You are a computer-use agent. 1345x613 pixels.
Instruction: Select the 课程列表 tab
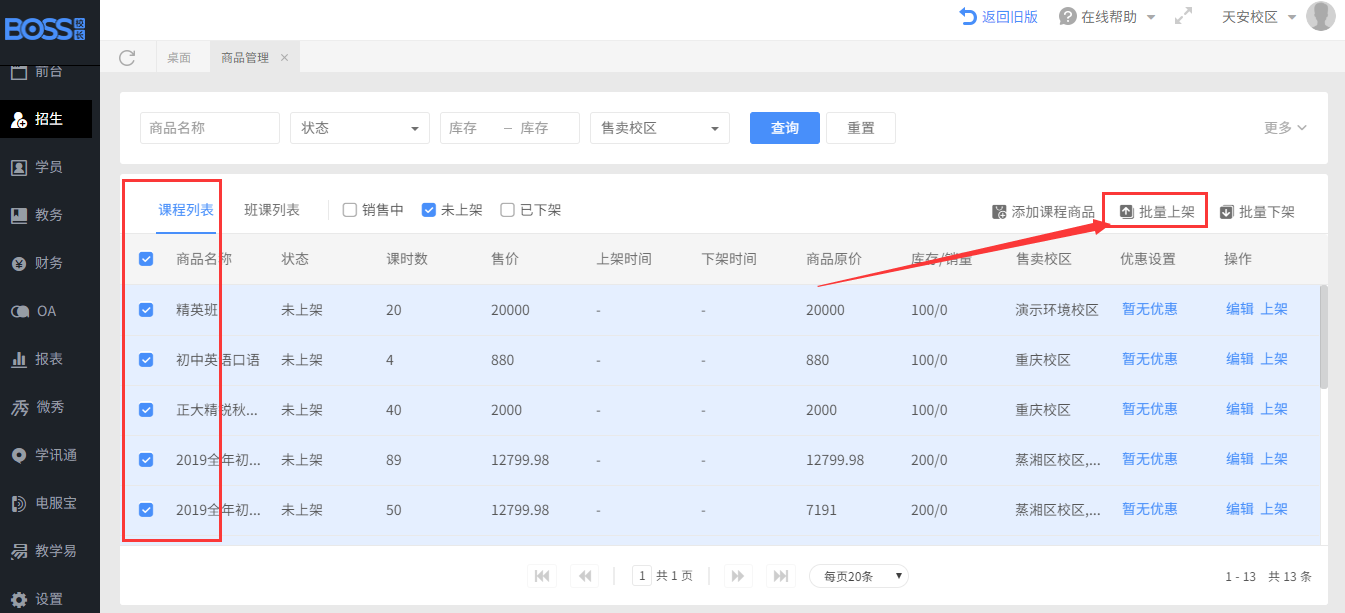pos(186,210)
